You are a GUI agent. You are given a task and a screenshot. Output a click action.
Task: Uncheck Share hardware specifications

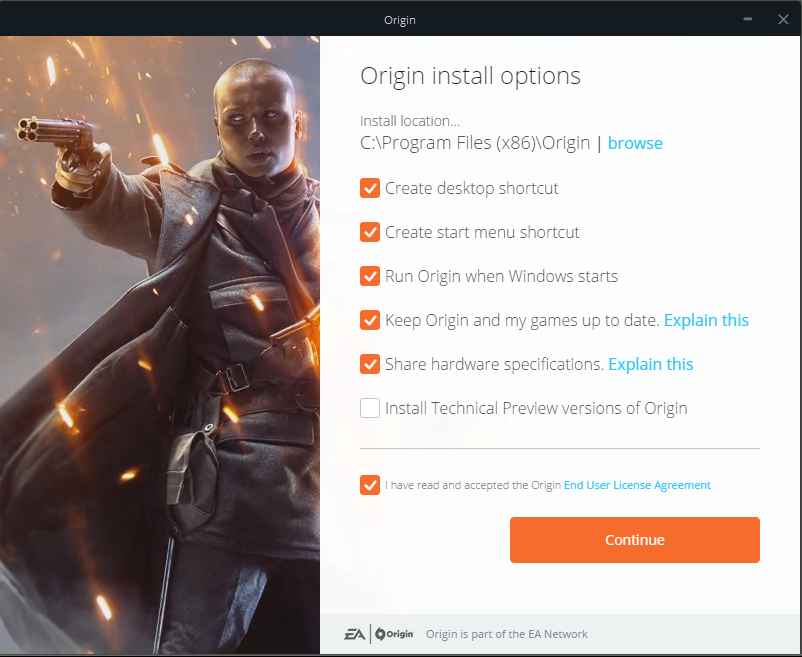point(370,364)
